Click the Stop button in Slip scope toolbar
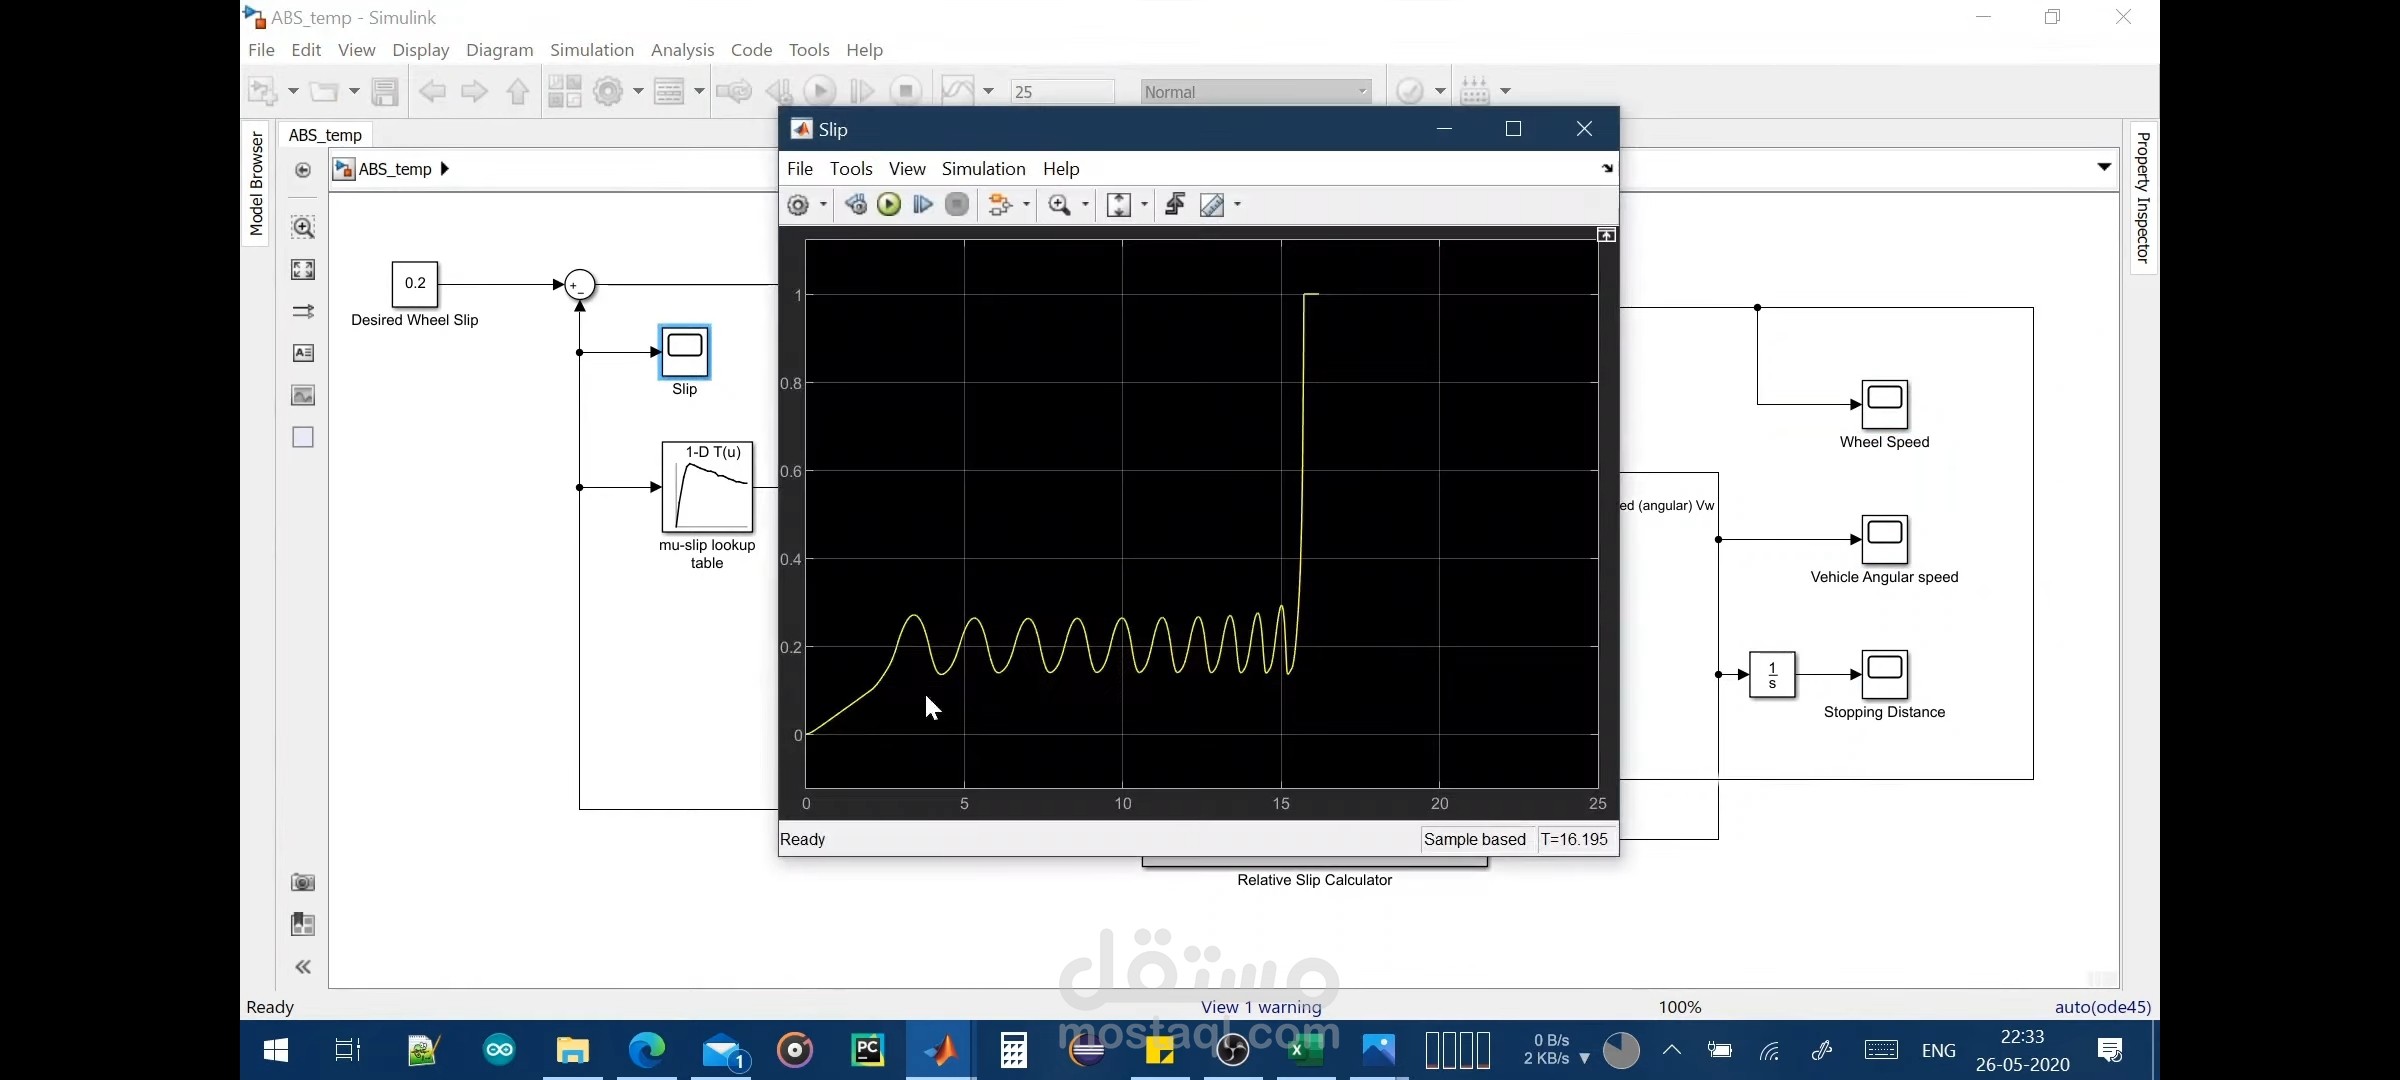 (x=957, y=205)
